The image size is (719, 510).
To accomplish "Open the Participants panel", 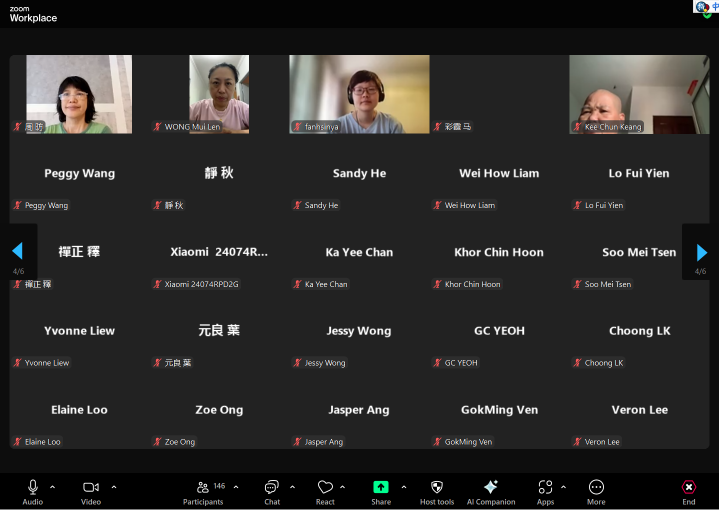I will click(x=203, y=488).
